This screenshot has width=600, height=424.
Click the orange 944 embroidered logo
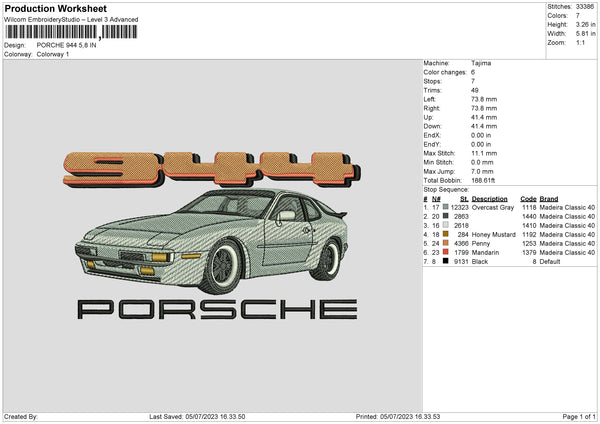tap(204, 166)
